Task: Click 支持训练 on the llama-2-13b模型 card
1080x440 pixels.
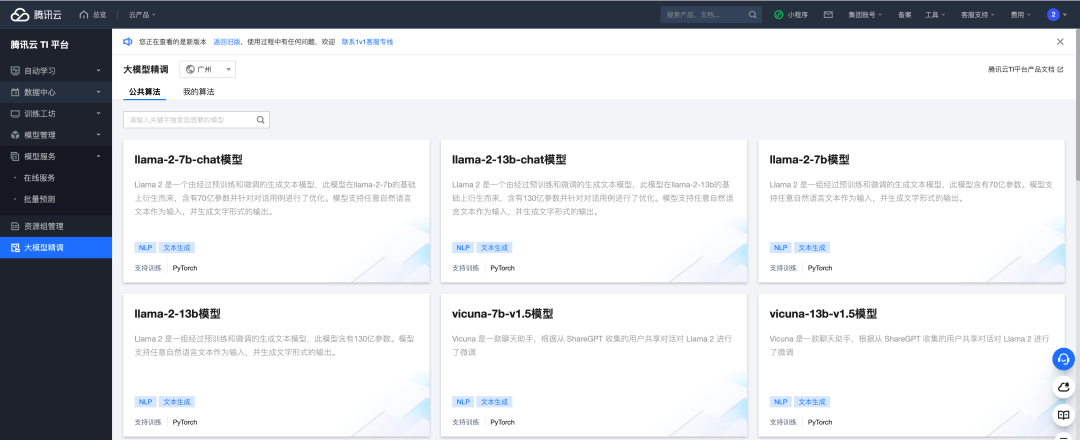Action: (148, 422)
